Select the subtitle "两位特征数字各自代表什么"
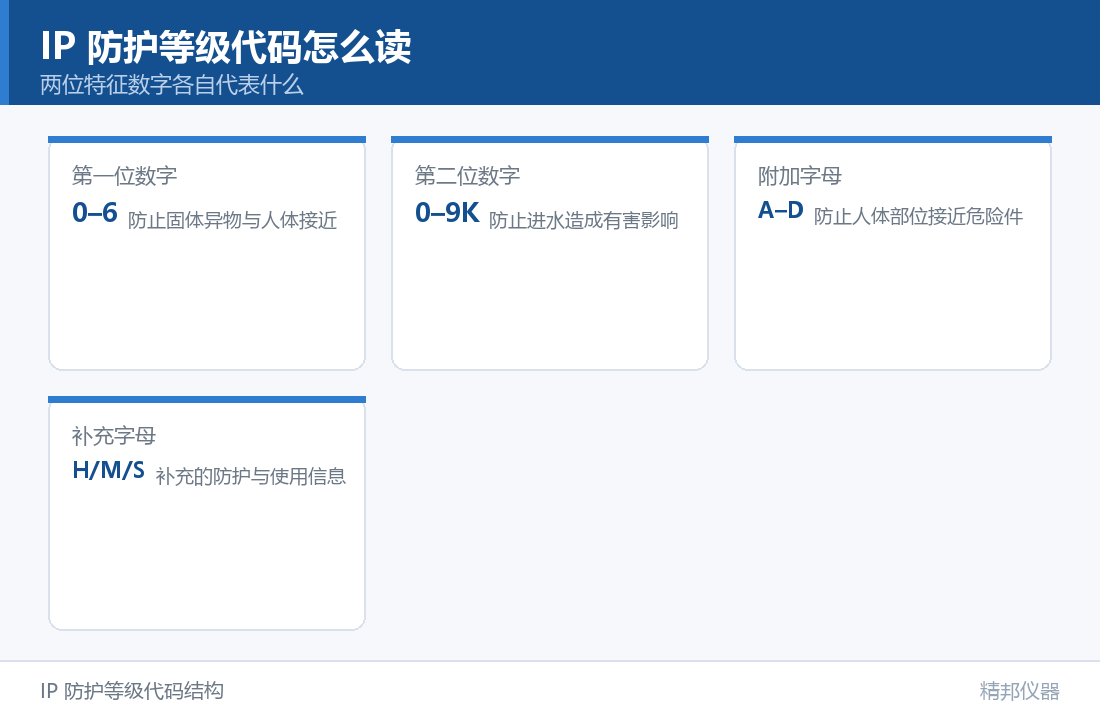 tap(171, 85)
